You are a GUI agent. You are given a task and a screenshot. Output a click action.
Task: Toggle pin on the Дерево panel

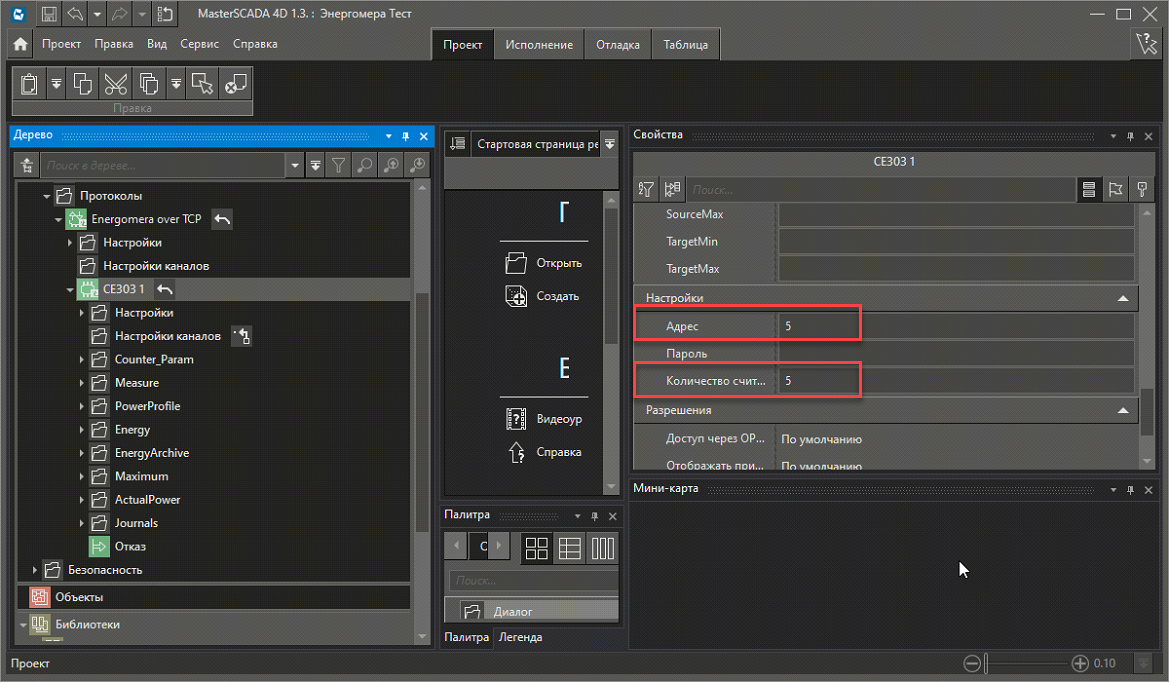pyautogui.click(x=405, y=136)
